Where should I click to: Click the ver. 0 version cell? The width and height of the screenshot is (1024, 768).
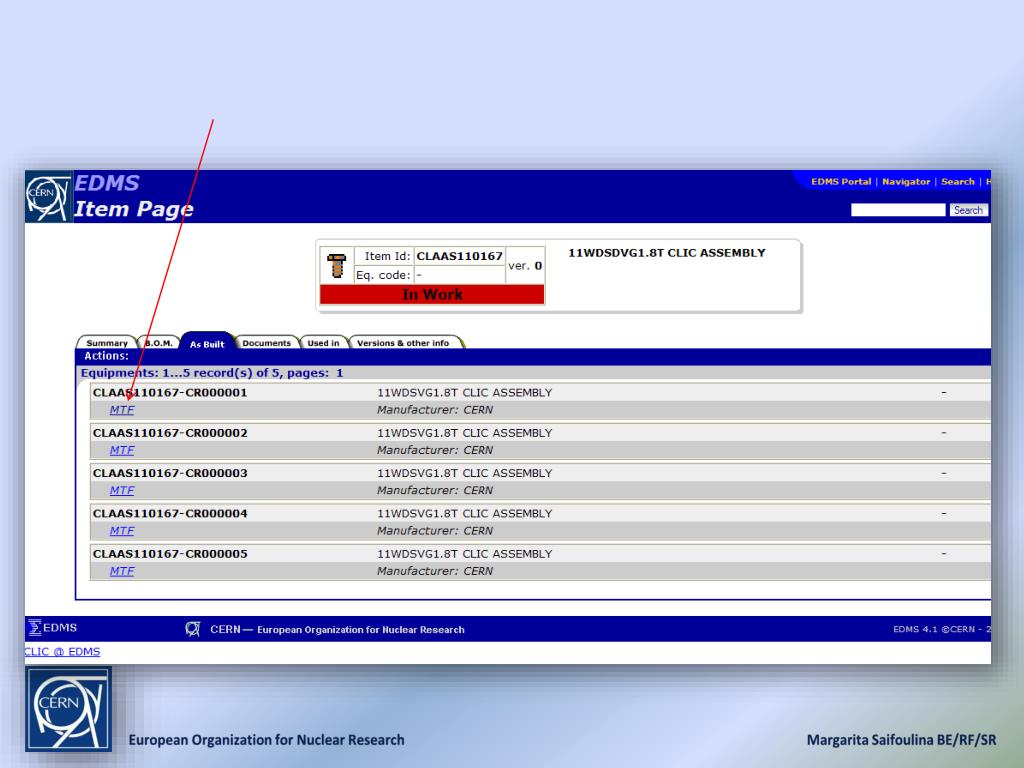coord(525,266)
